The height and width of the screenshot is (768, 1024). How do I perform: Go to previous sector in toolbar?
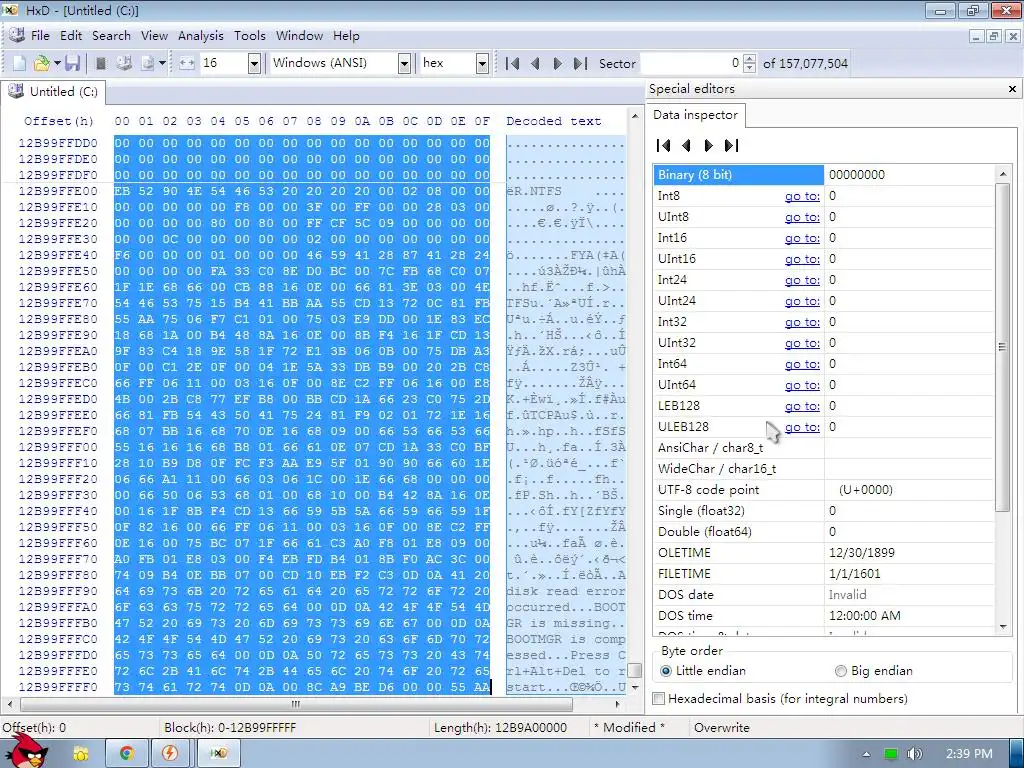coord(536,63)
